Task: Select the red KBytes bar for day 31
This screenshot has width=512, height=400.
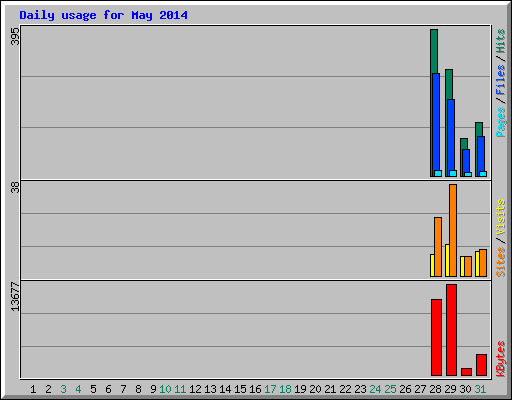Action: [481, 365]
